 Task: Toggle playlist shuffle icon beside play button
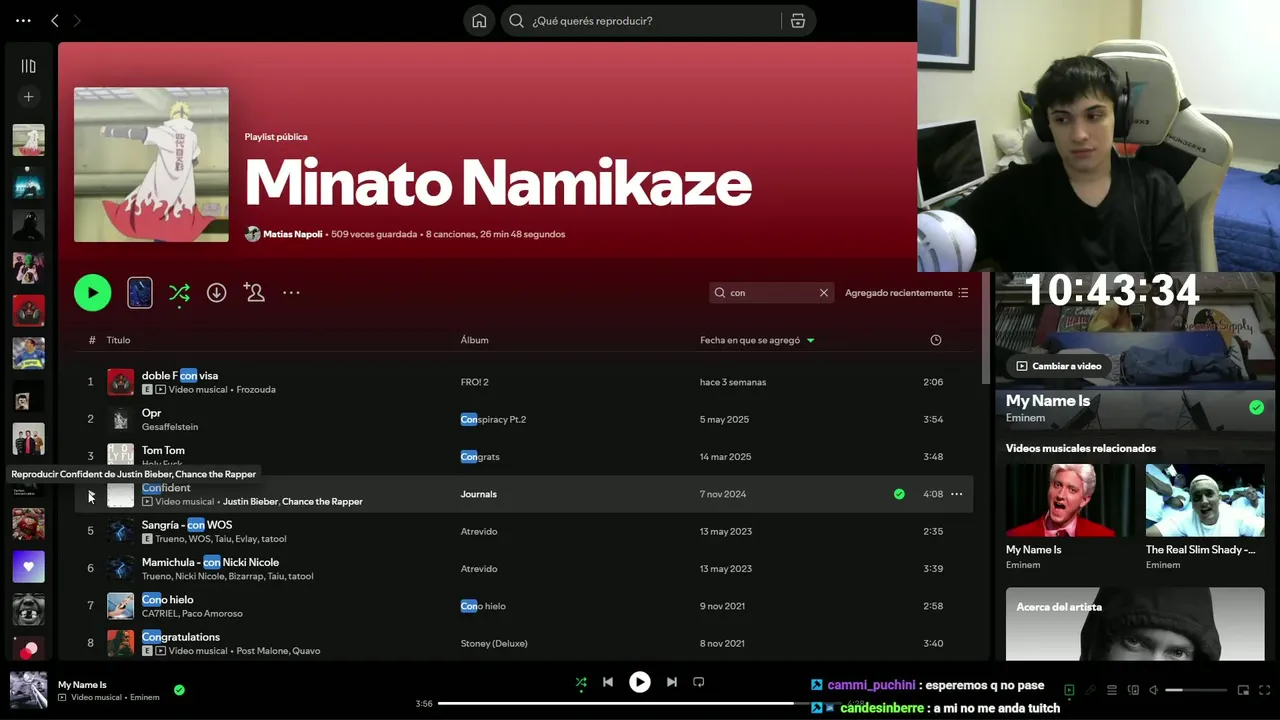(x=179, y=293)
